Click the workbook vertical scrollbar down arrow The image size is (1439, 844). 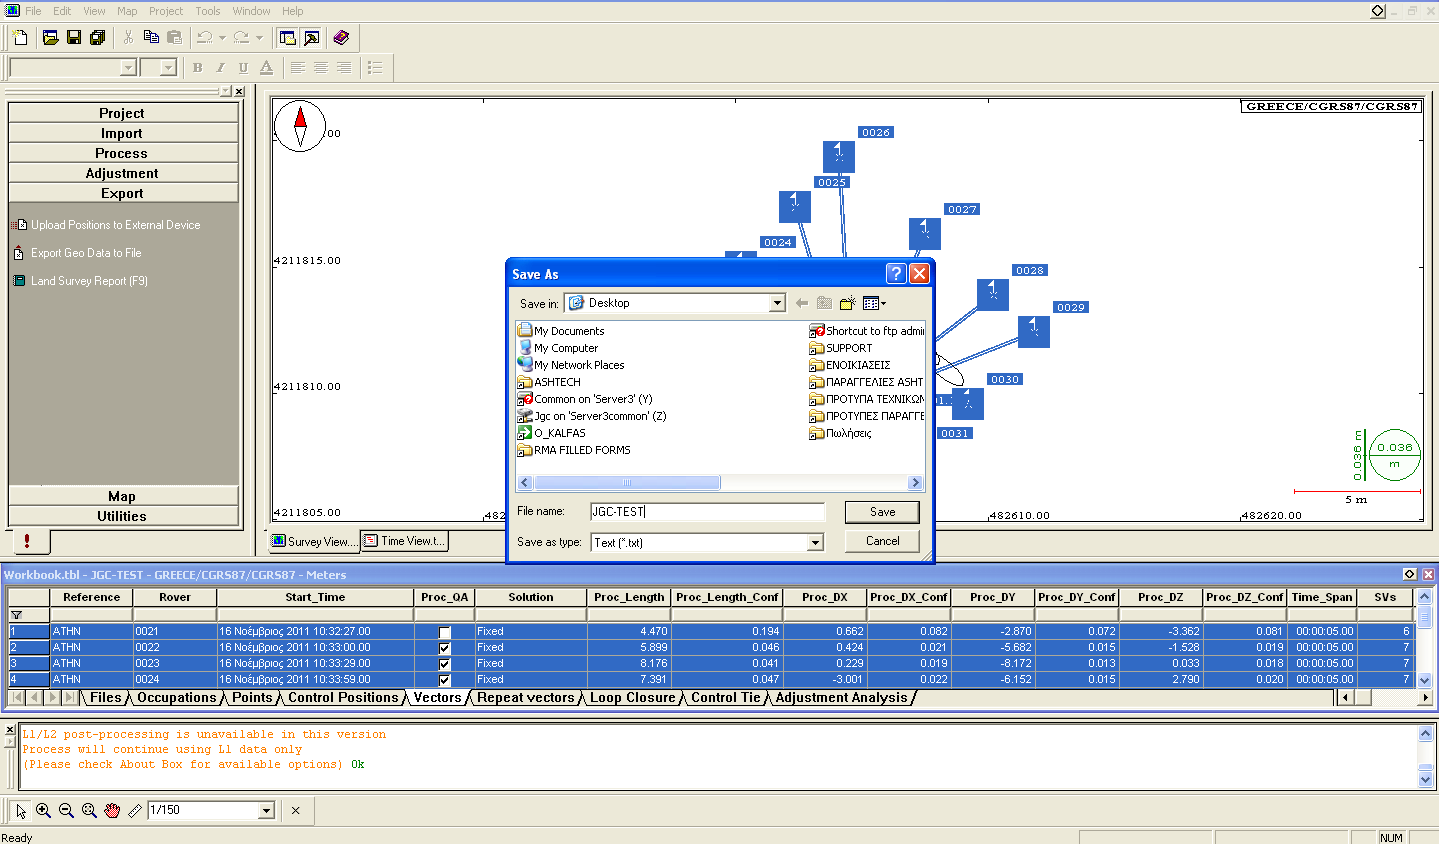(1425, 680)
